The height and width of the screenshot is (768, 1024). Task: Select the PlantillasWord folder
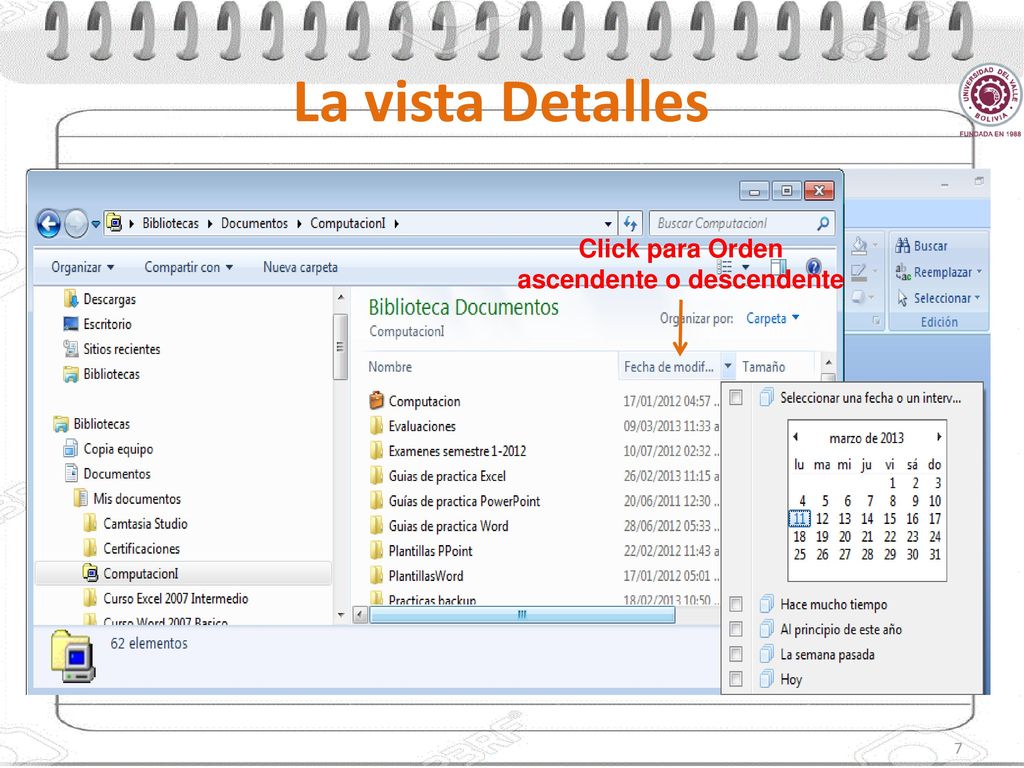(426, 576)
